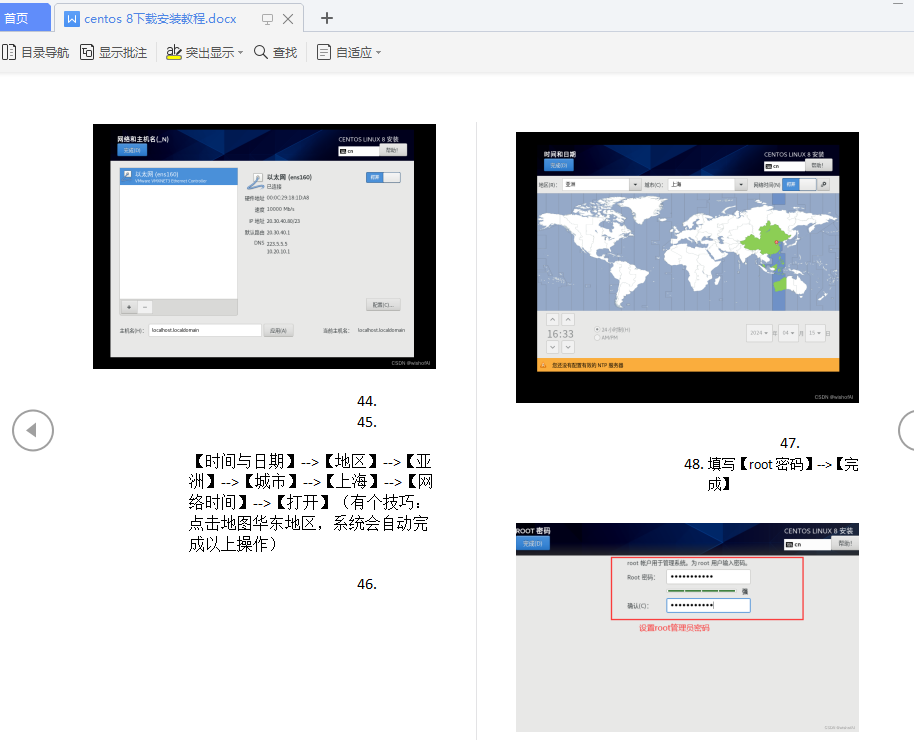Click the list number "45."

click(367, 422)
